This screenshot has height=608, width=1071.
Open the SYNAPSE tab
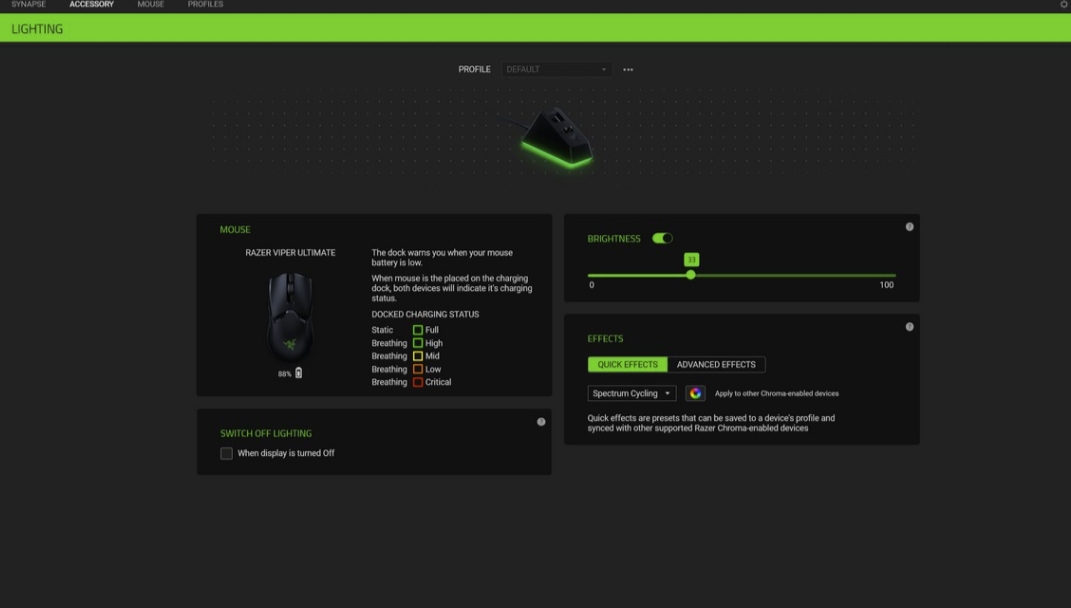29,4
